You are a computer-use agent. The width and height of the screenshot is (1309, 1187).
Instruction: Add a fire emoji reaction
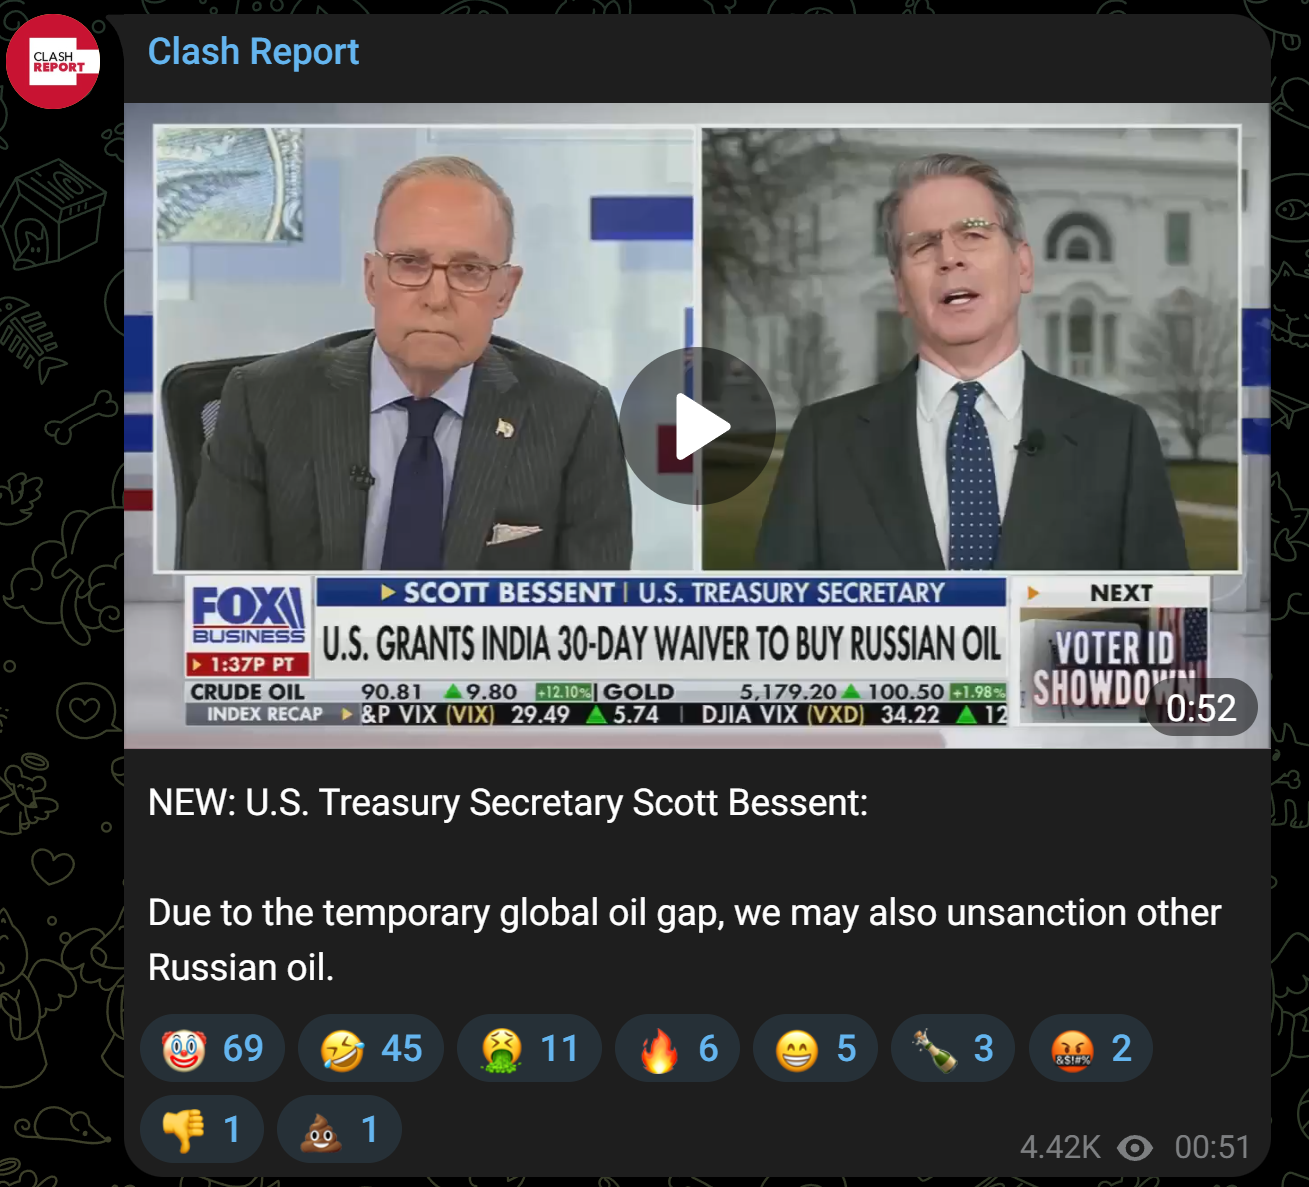tap(678, 1048)
